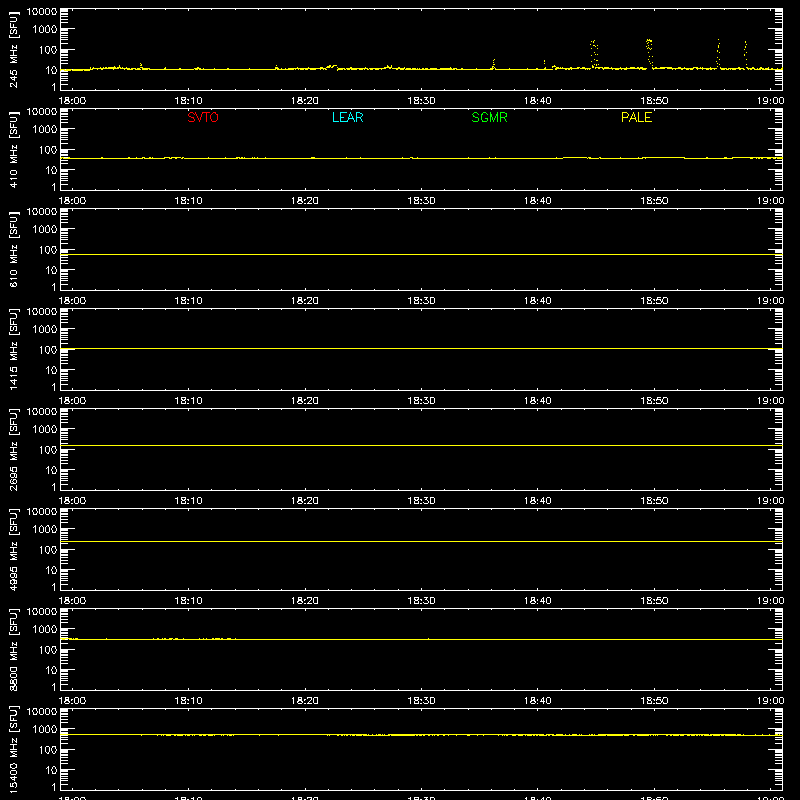Click the 18:10 label below 410 MHz plot

[188, 201]
